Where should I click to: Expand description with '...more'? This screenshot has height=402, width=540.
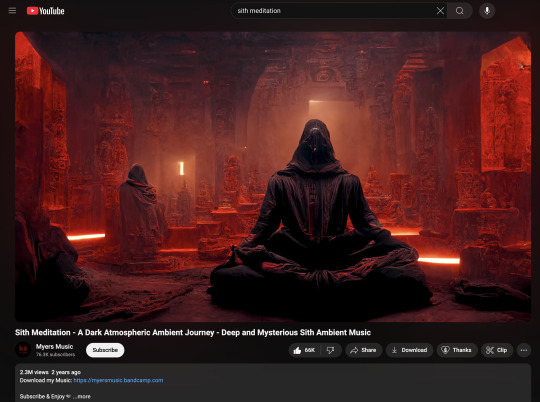pyautogui.click(x=82, y=396)
